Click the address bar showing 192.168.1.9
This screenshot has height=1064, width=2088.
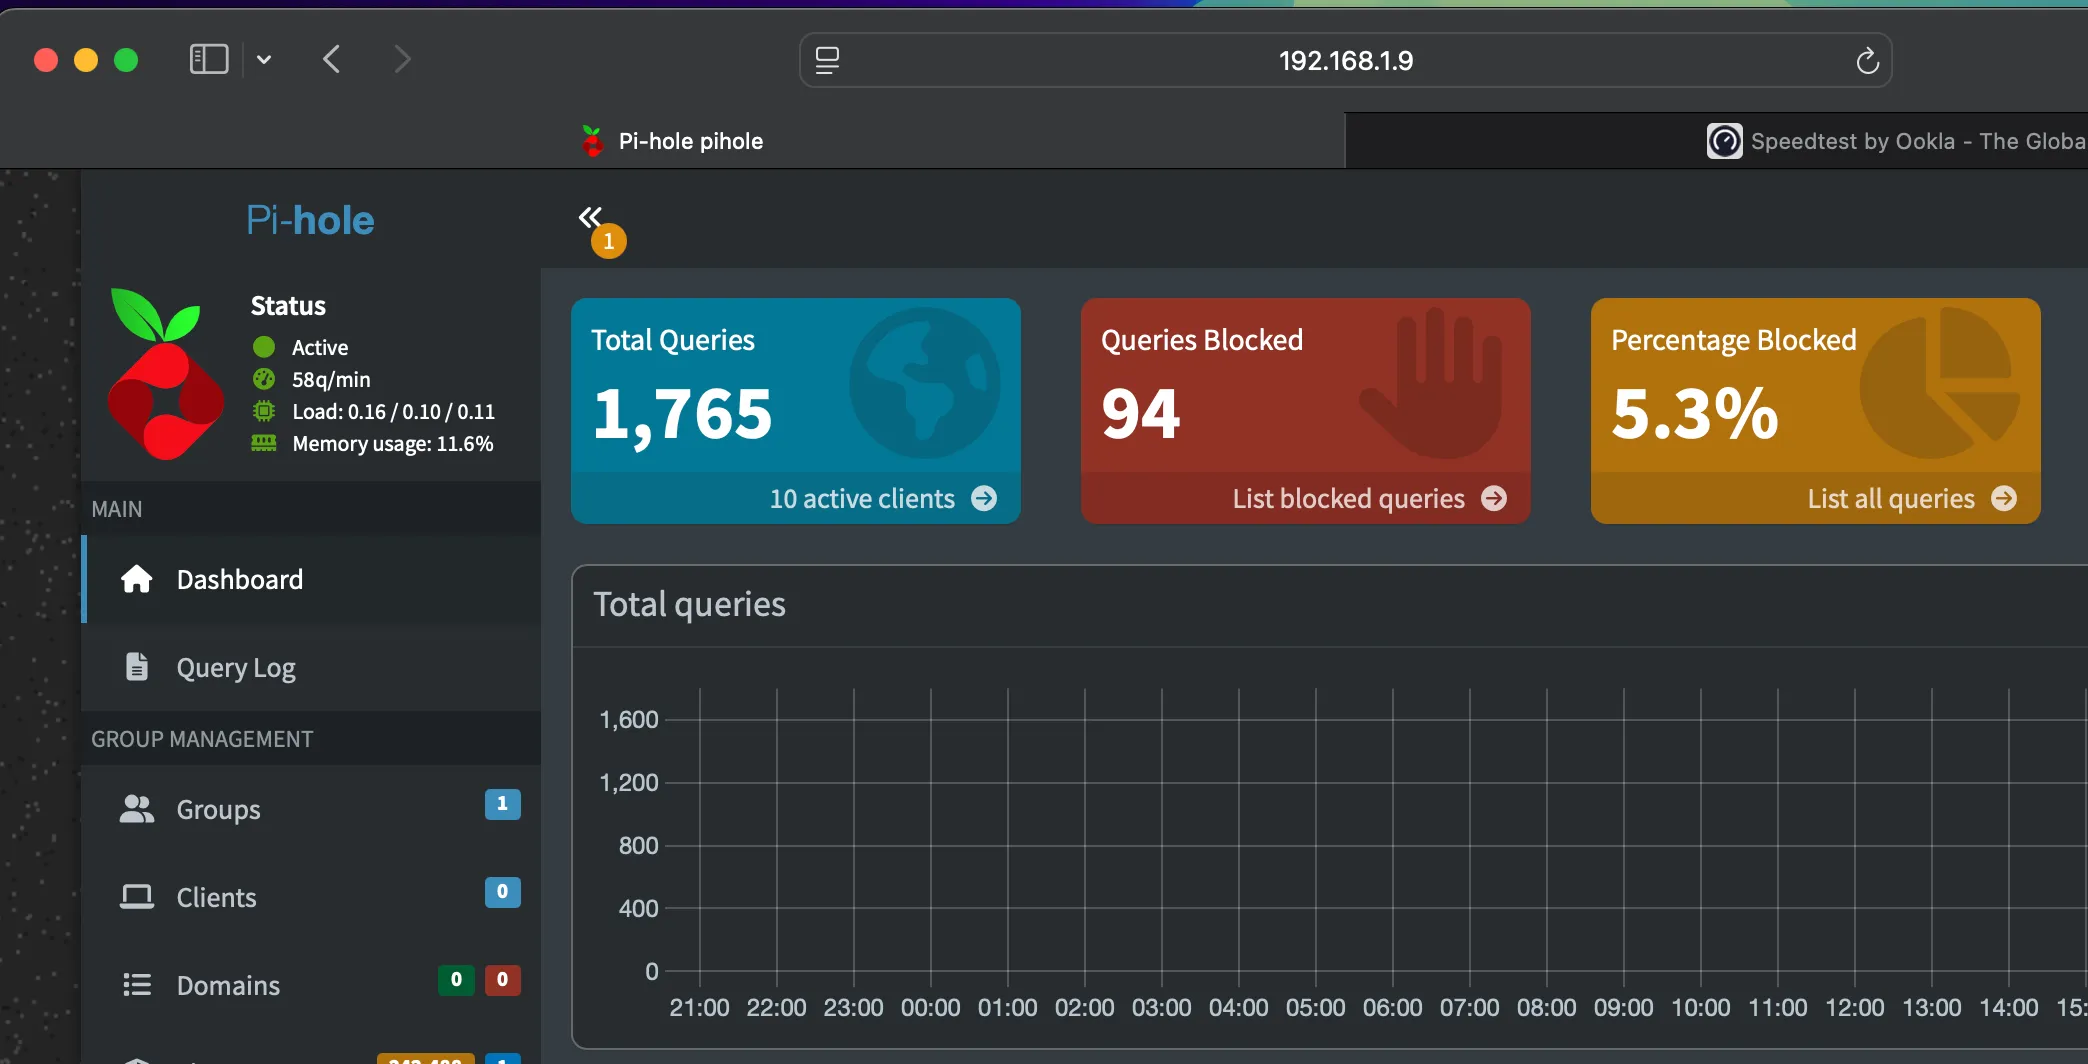pos(1345,61)
